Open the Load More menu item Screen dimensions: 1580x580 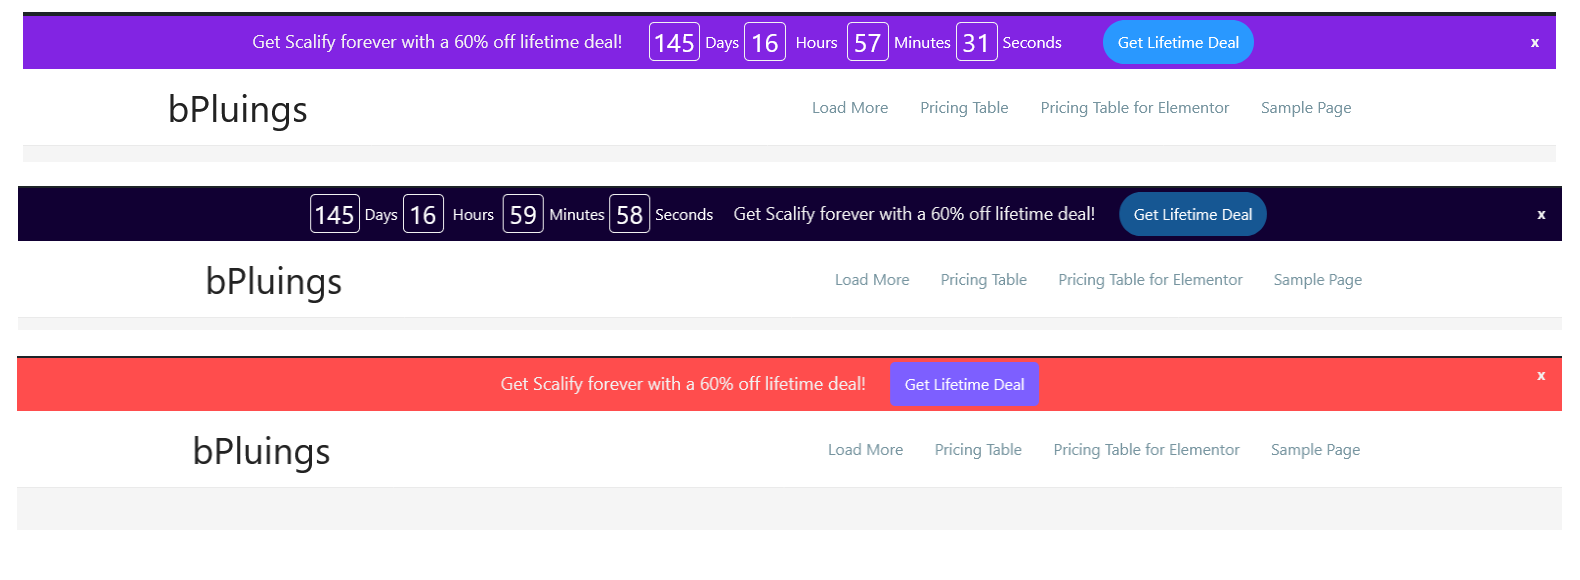[849, 107]
